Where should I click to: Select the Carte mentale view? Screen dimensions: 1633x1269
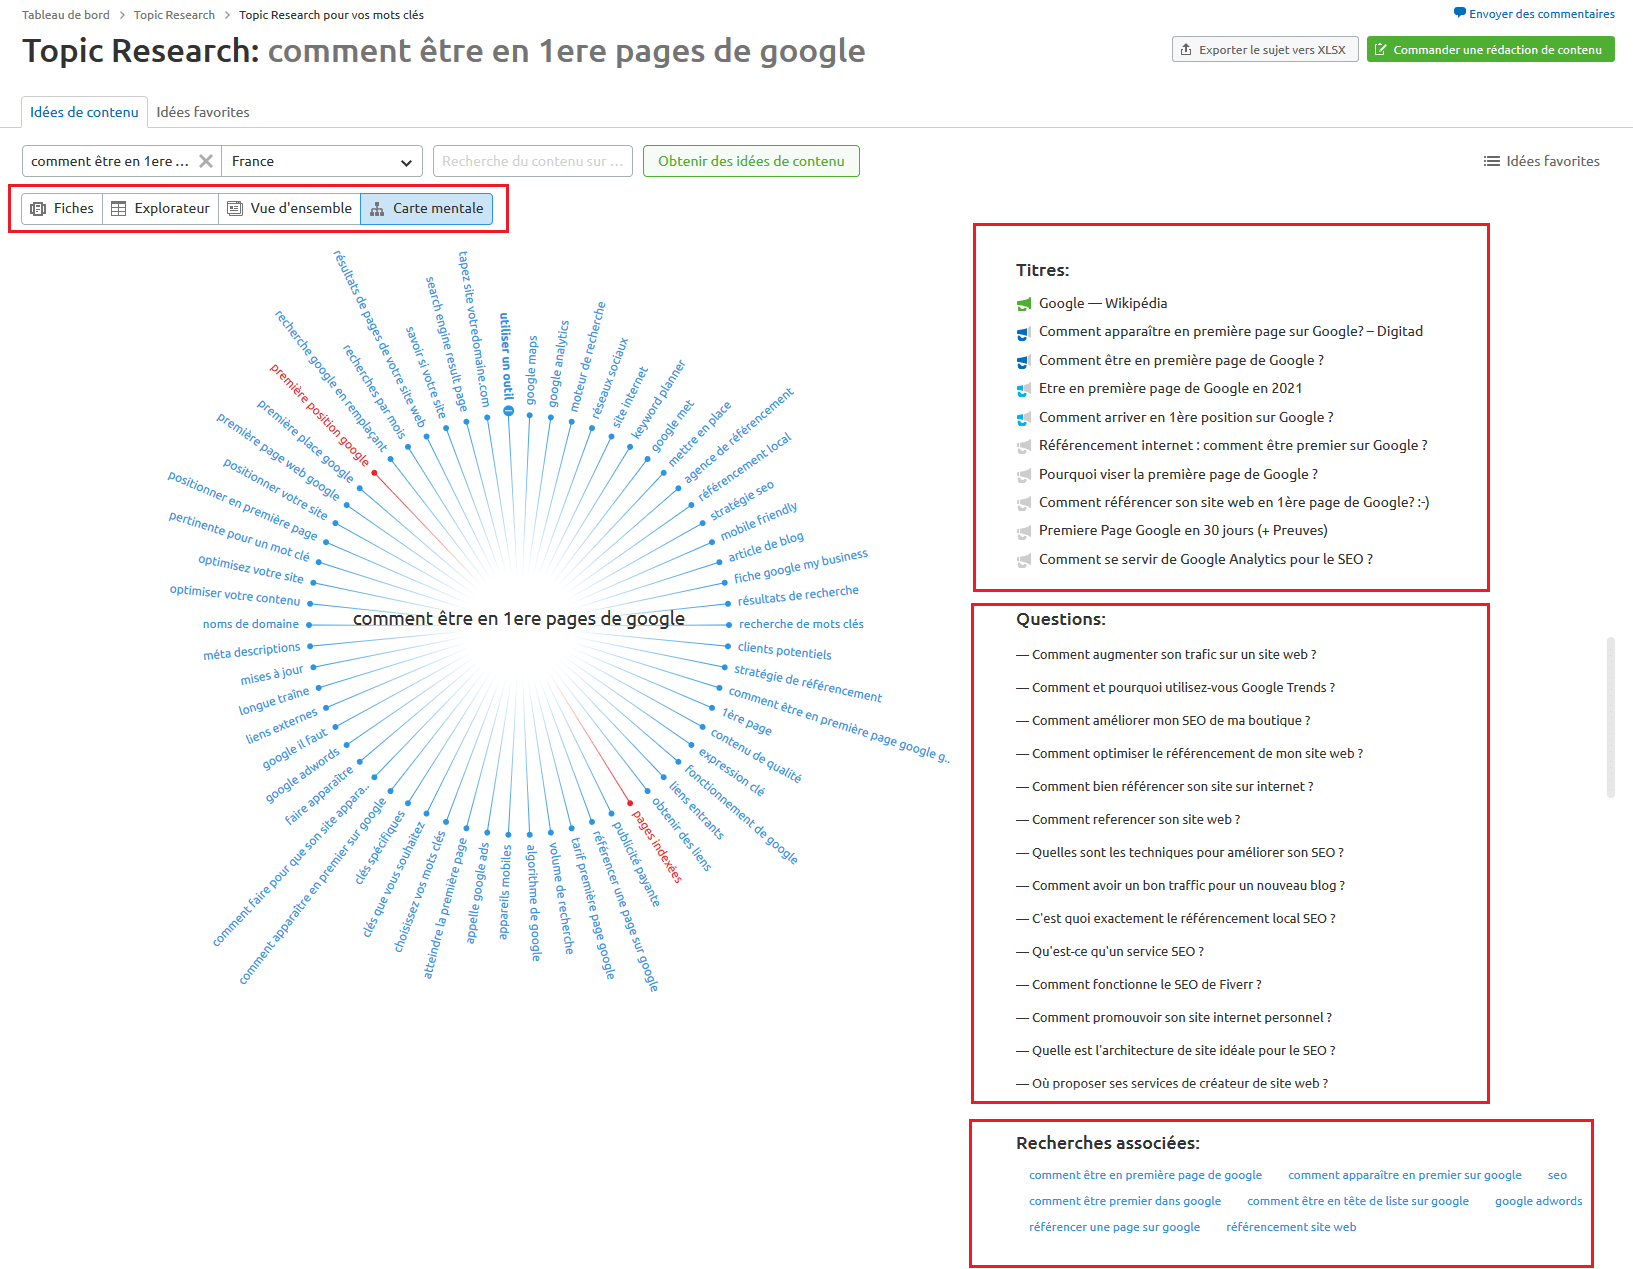[x=426, y=208]
